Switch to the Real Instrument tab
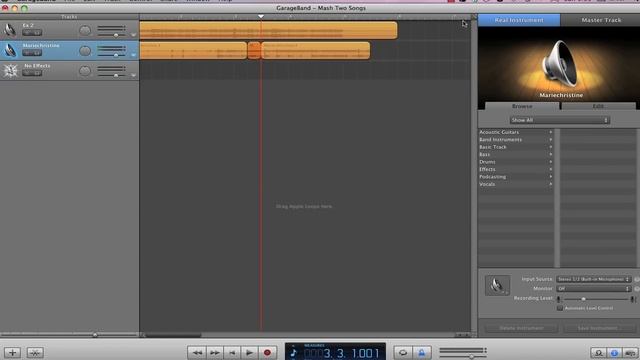The image size is (640, 360). click(519, 20)
